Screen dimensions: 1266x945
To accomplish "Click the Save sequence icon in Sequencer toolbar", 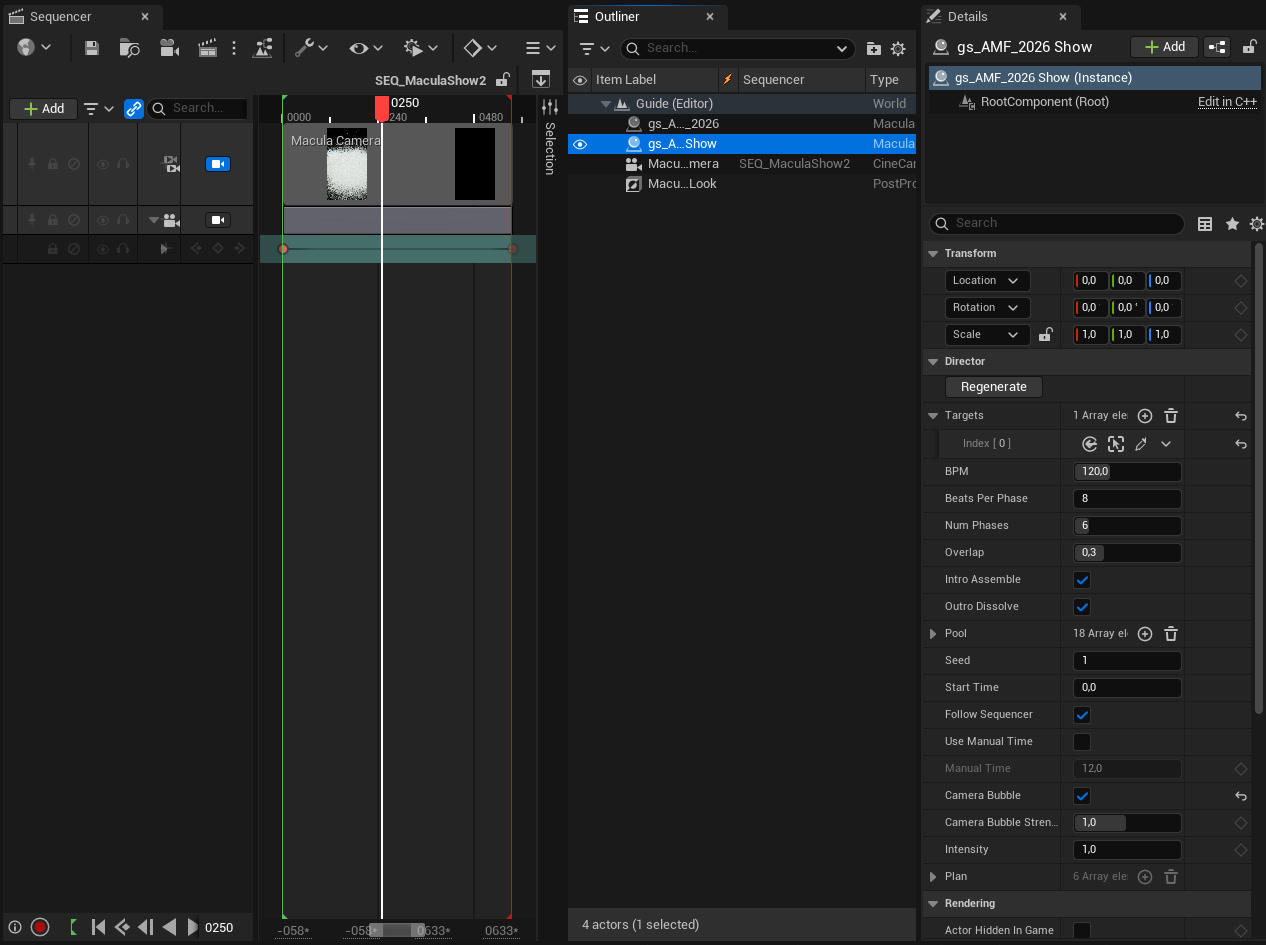I will coord(92,48).
